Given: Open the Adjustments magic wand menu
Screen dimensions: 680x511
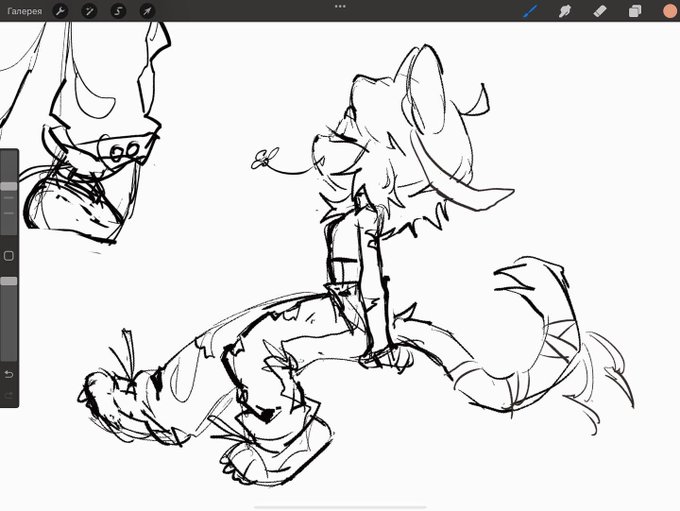Looking at the screenshot, I should (89, 11).
